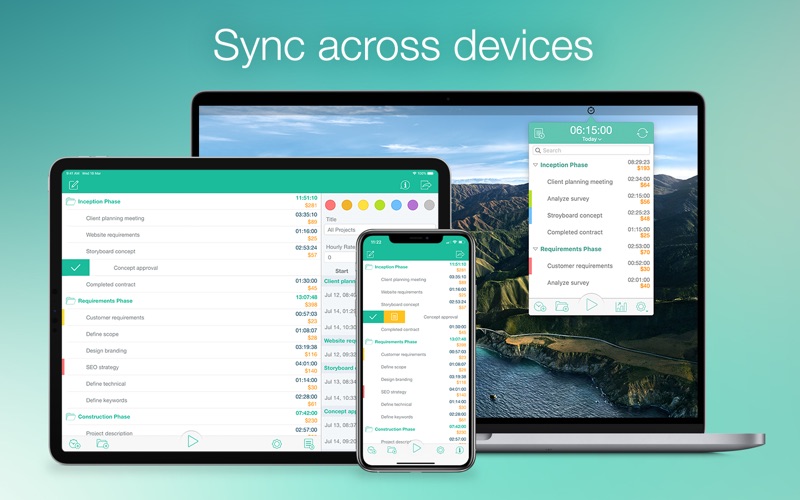Tap the info icon on iPad header

pos(405,185)
